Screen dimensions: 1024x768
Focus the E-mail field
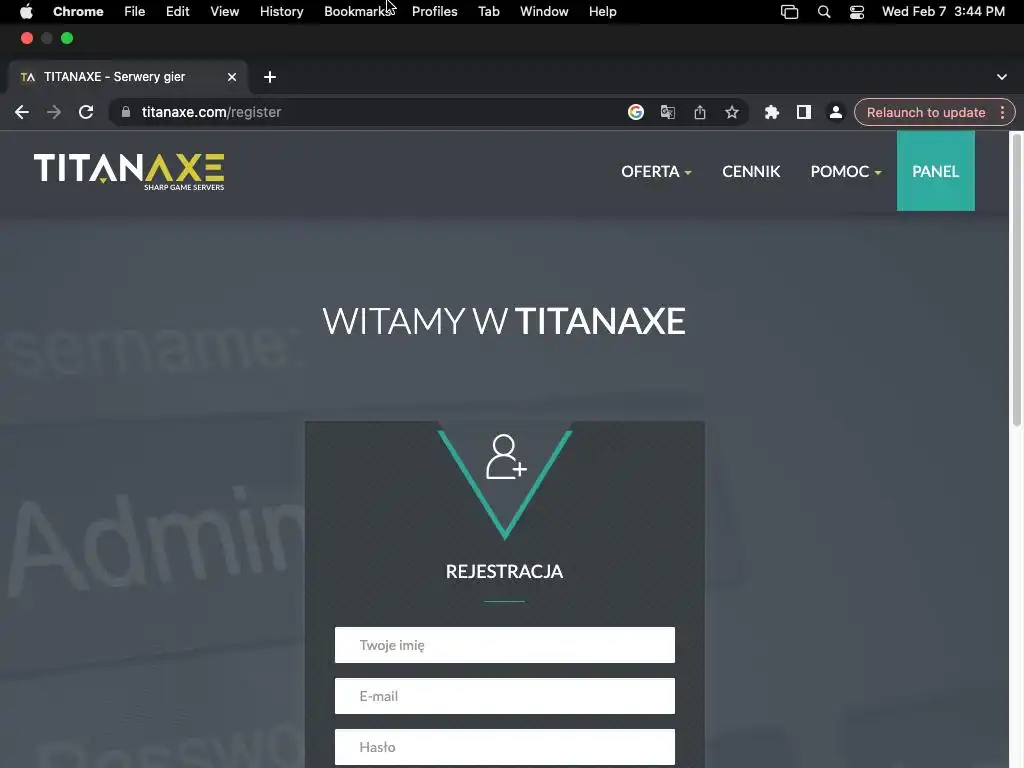point(505,696)
